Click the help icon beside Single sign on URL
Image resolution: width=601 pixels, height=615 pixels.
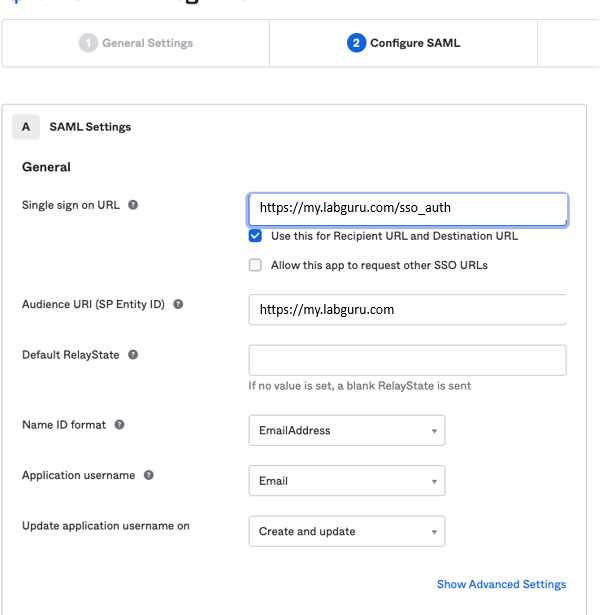point(133,205)
